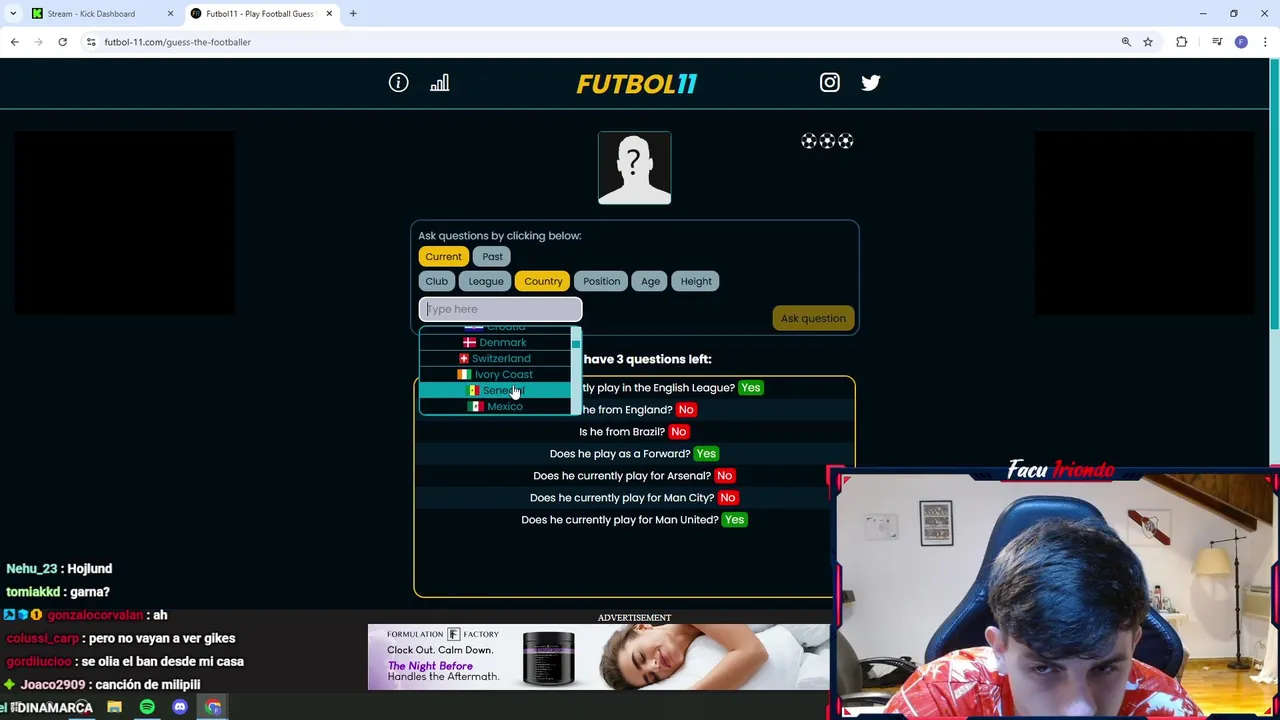The image size is (1280, 720).
Task: Click the football lives counter icons
Action: (827, 141)
